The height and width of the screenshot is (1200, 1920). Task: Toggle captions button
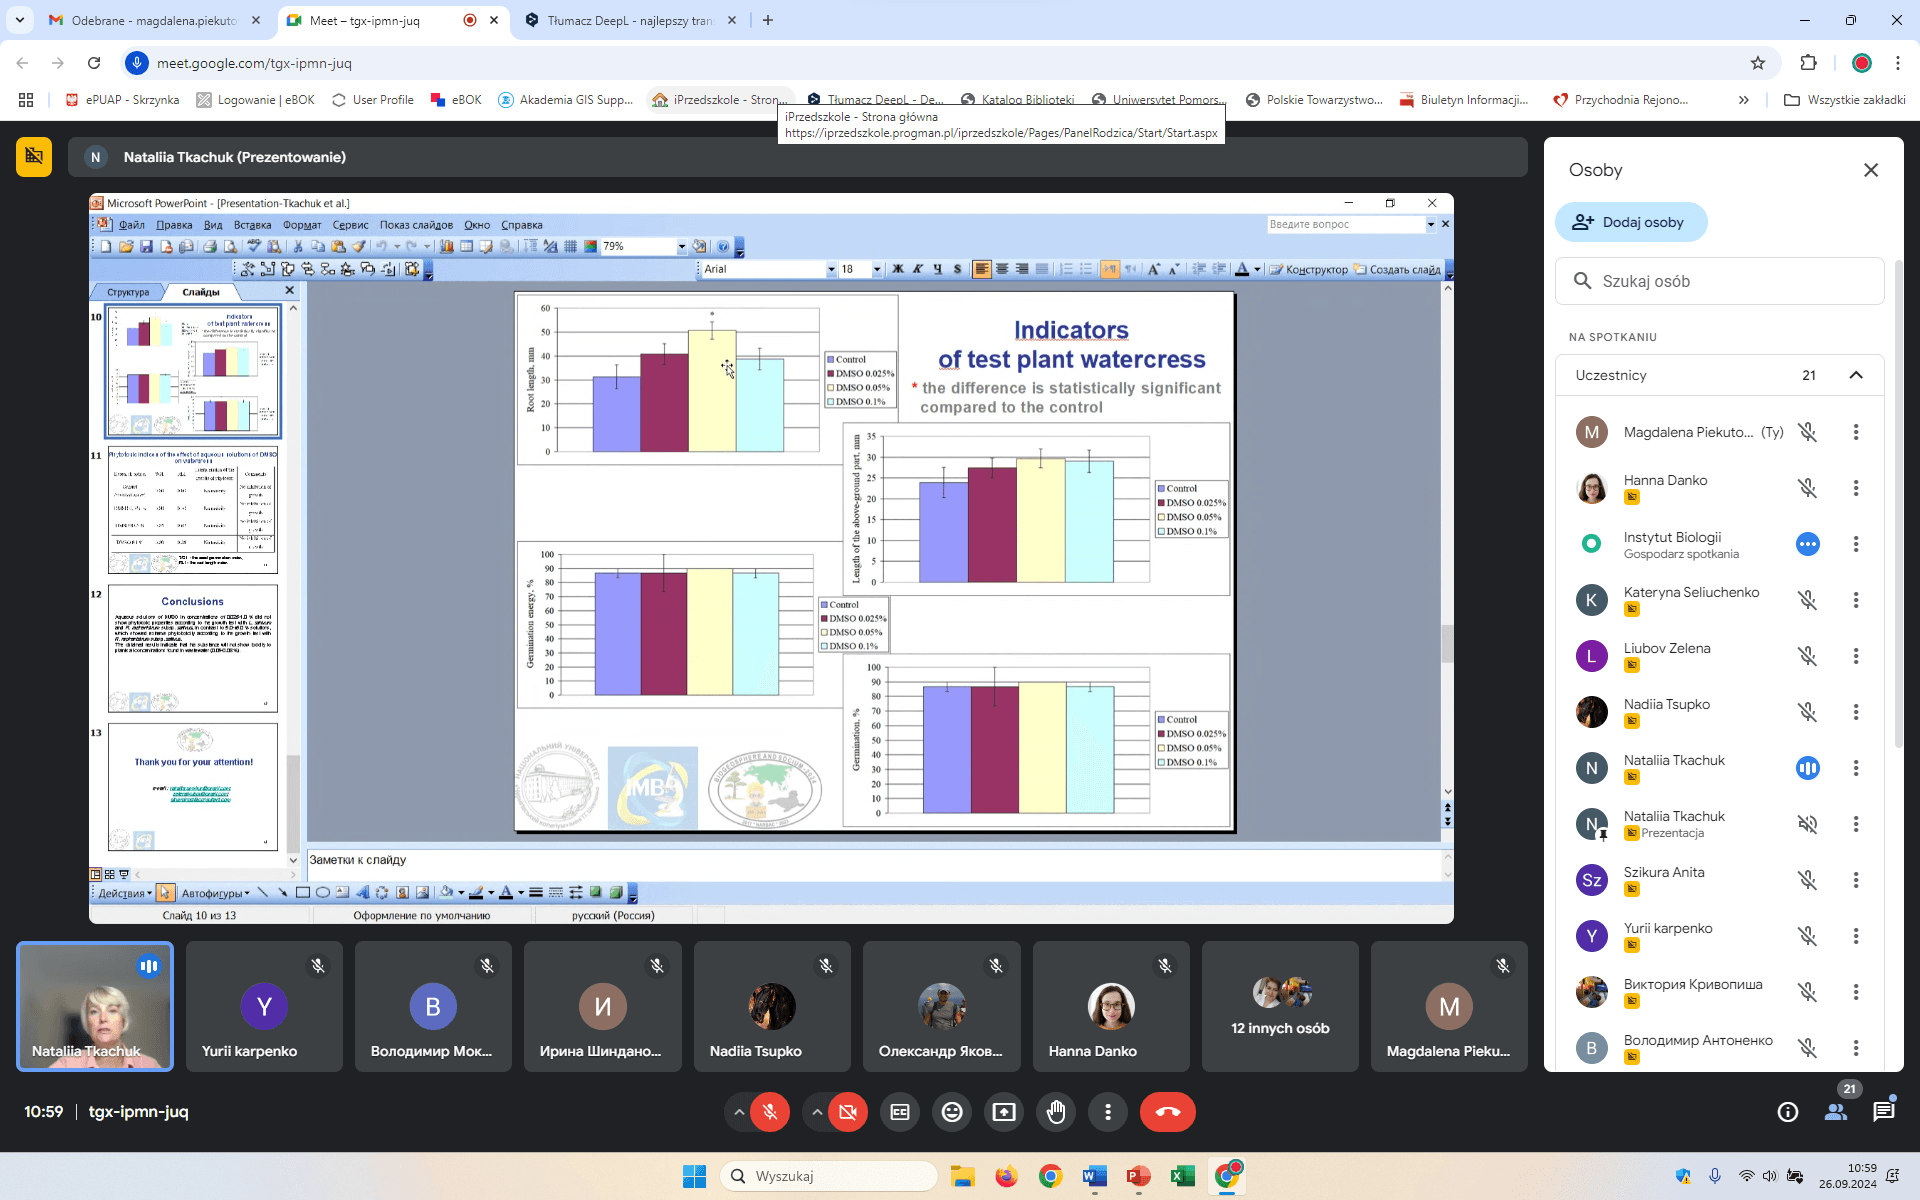[x=900, y=1112]
